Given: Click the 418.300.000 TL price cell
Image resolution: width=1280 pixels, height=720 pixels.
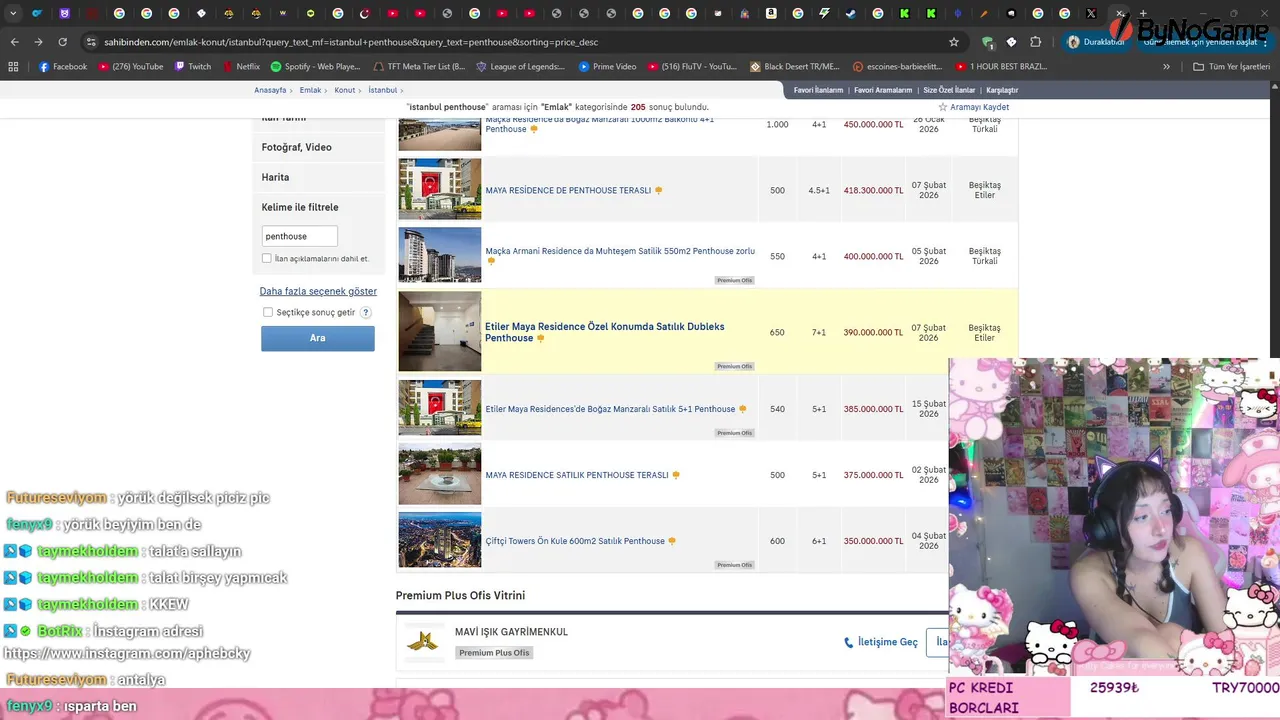Looking at the screenshot, I should pyautogui.click(x=873, y=190).
